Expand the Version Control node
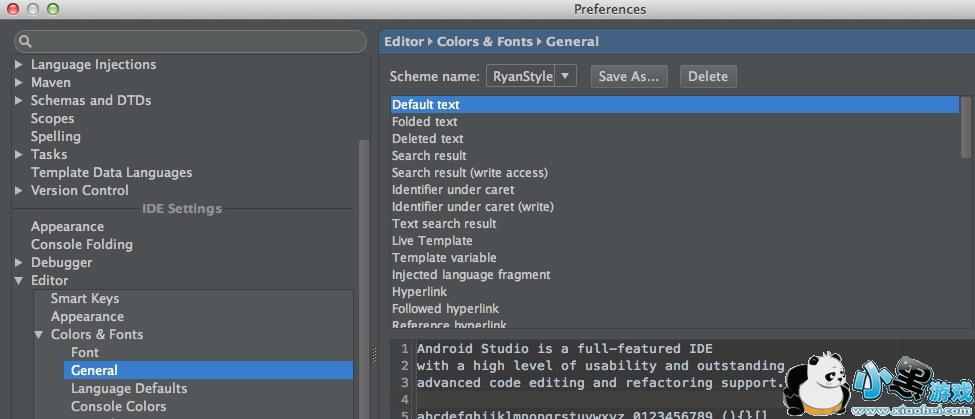 click(x=19, y=191)
